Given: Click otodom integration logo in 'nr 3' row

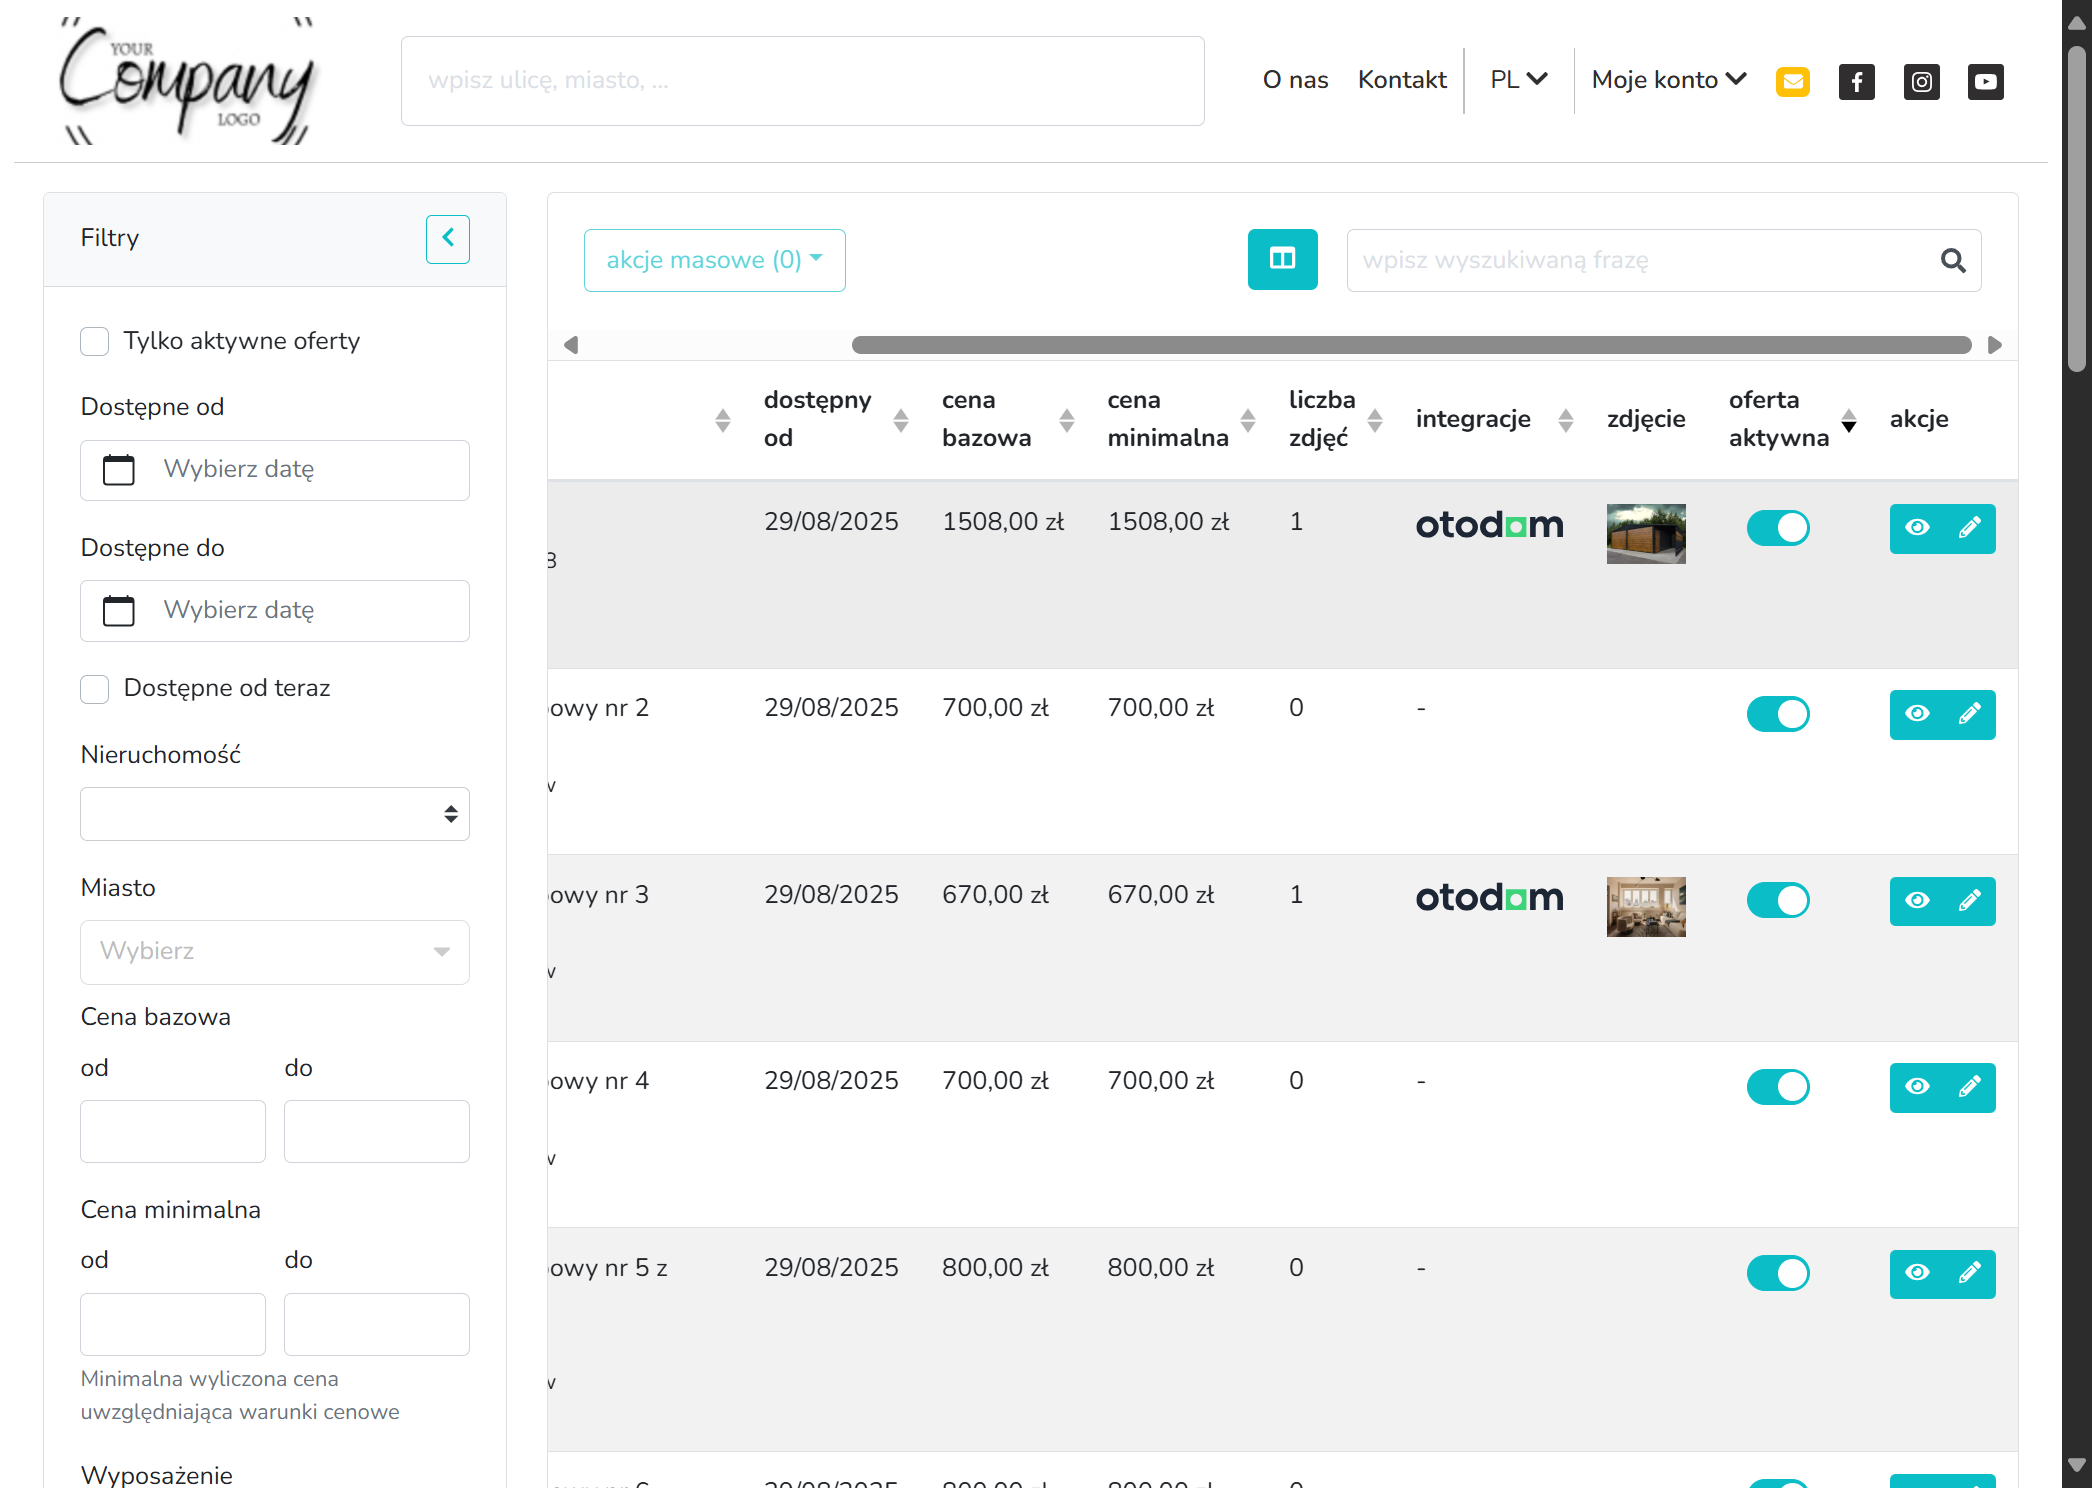Looking at the screenshot, I should coord(1489,898).
